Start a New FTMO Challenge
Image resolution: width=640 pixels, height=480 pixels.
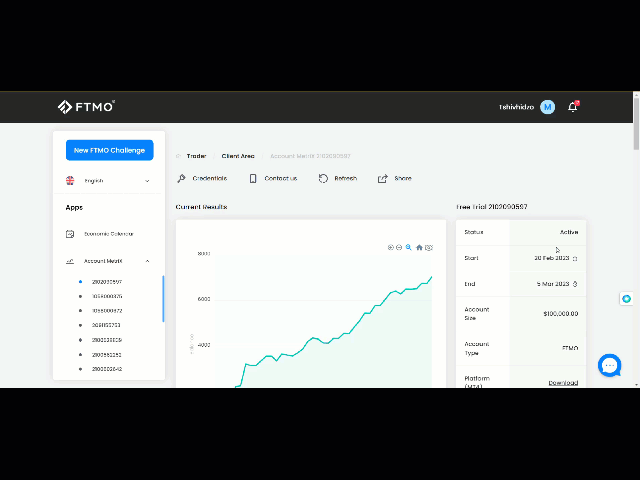point(109,150)
